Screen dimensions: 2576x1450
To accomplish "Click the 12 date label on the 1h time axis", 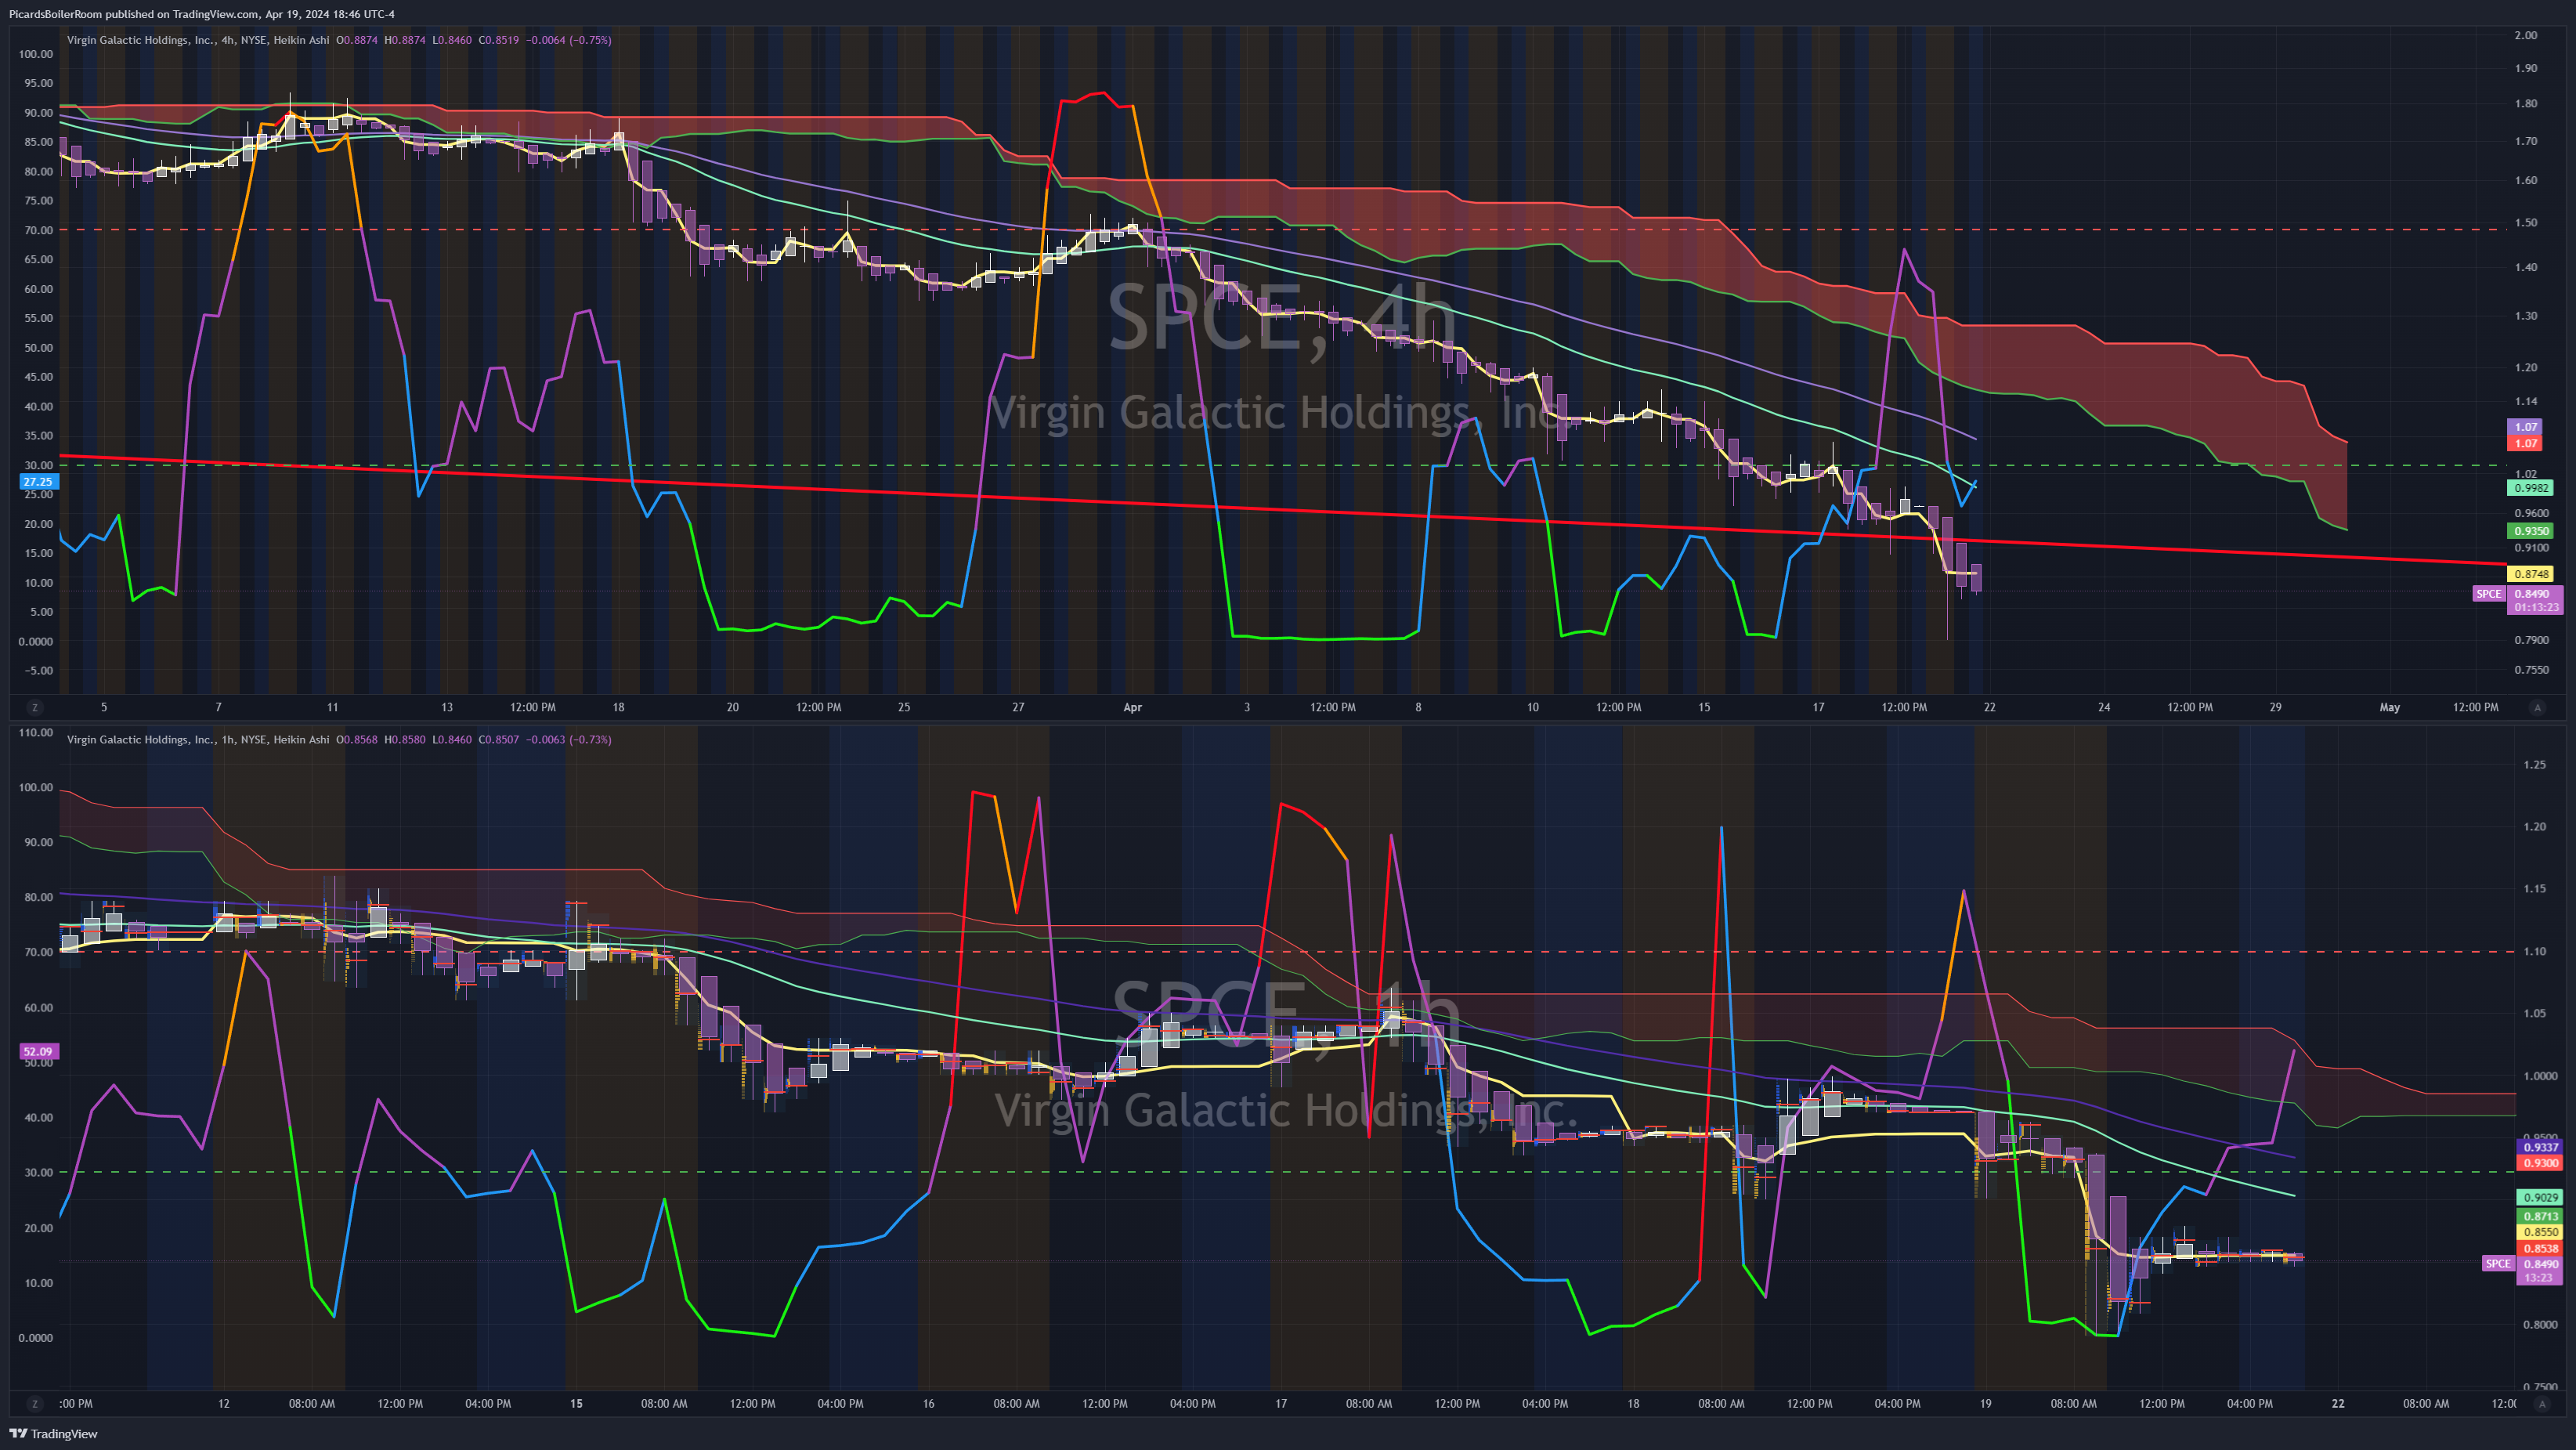I will point(224,1404).
